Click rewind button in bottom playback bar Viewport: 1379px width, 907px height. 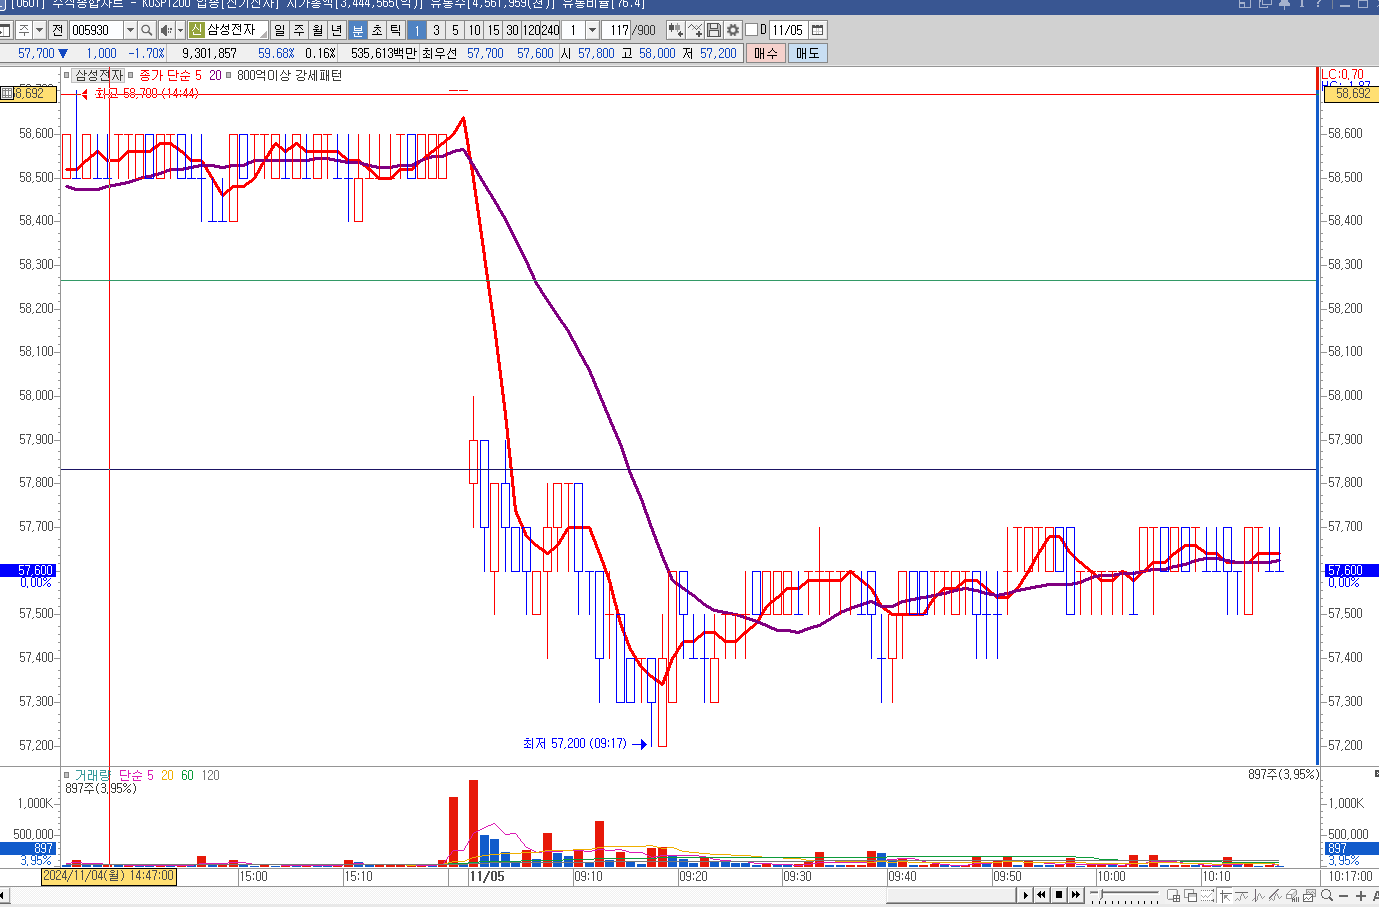coord(1042,895)
